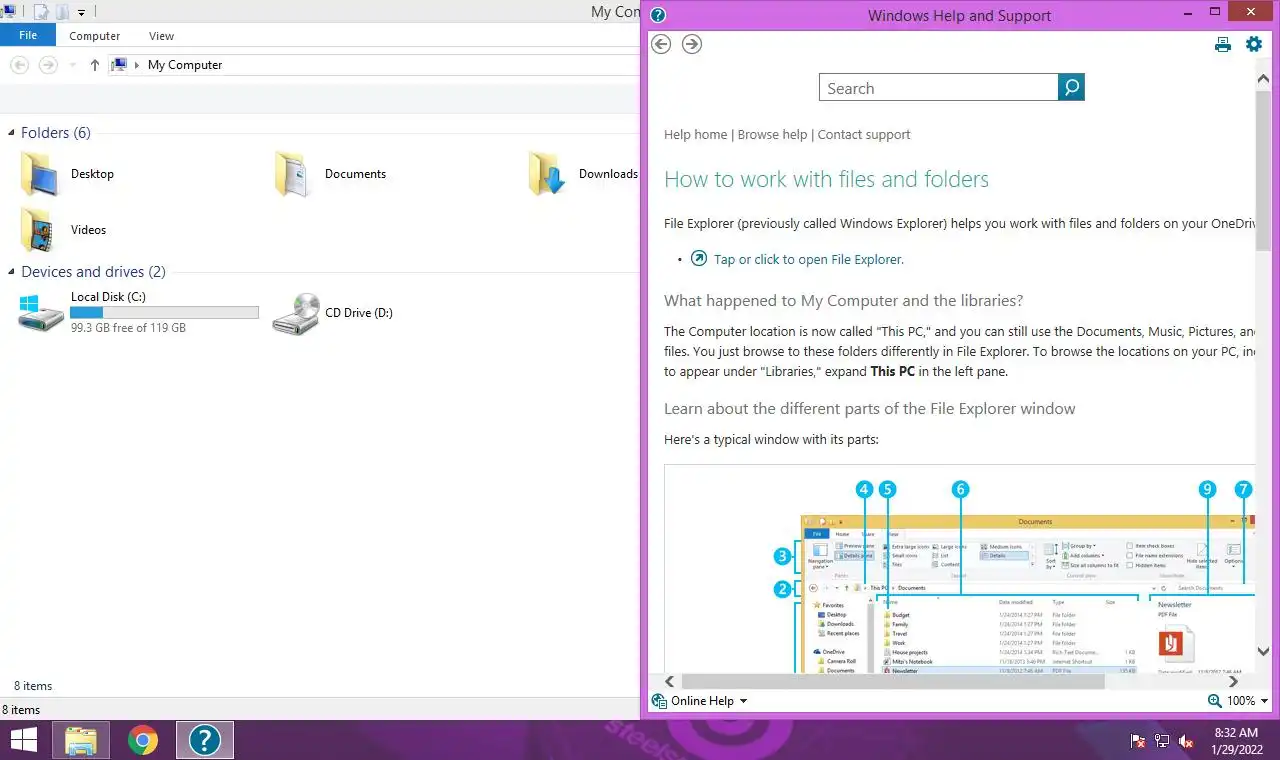Click the help vertical scrollbar thumb
Screen dimensions: 1280x760
click(1263, 170)
